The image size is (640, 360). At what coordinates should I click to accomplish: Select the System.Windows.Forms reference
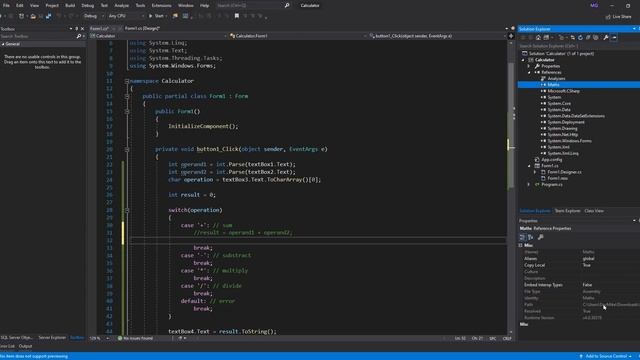tap(569, 141)
